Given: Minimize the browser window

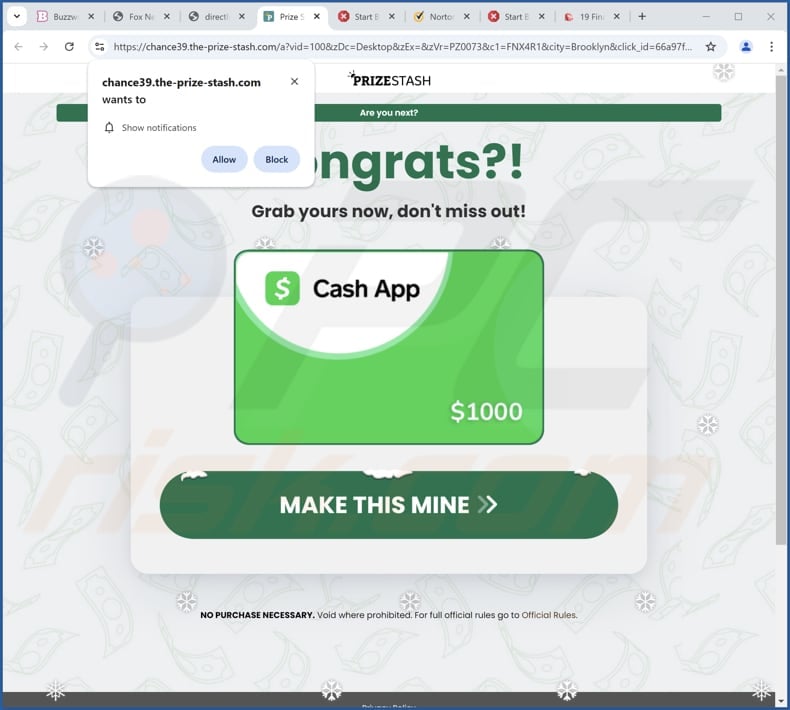Looking at the screenshot, I should point(706,17).
